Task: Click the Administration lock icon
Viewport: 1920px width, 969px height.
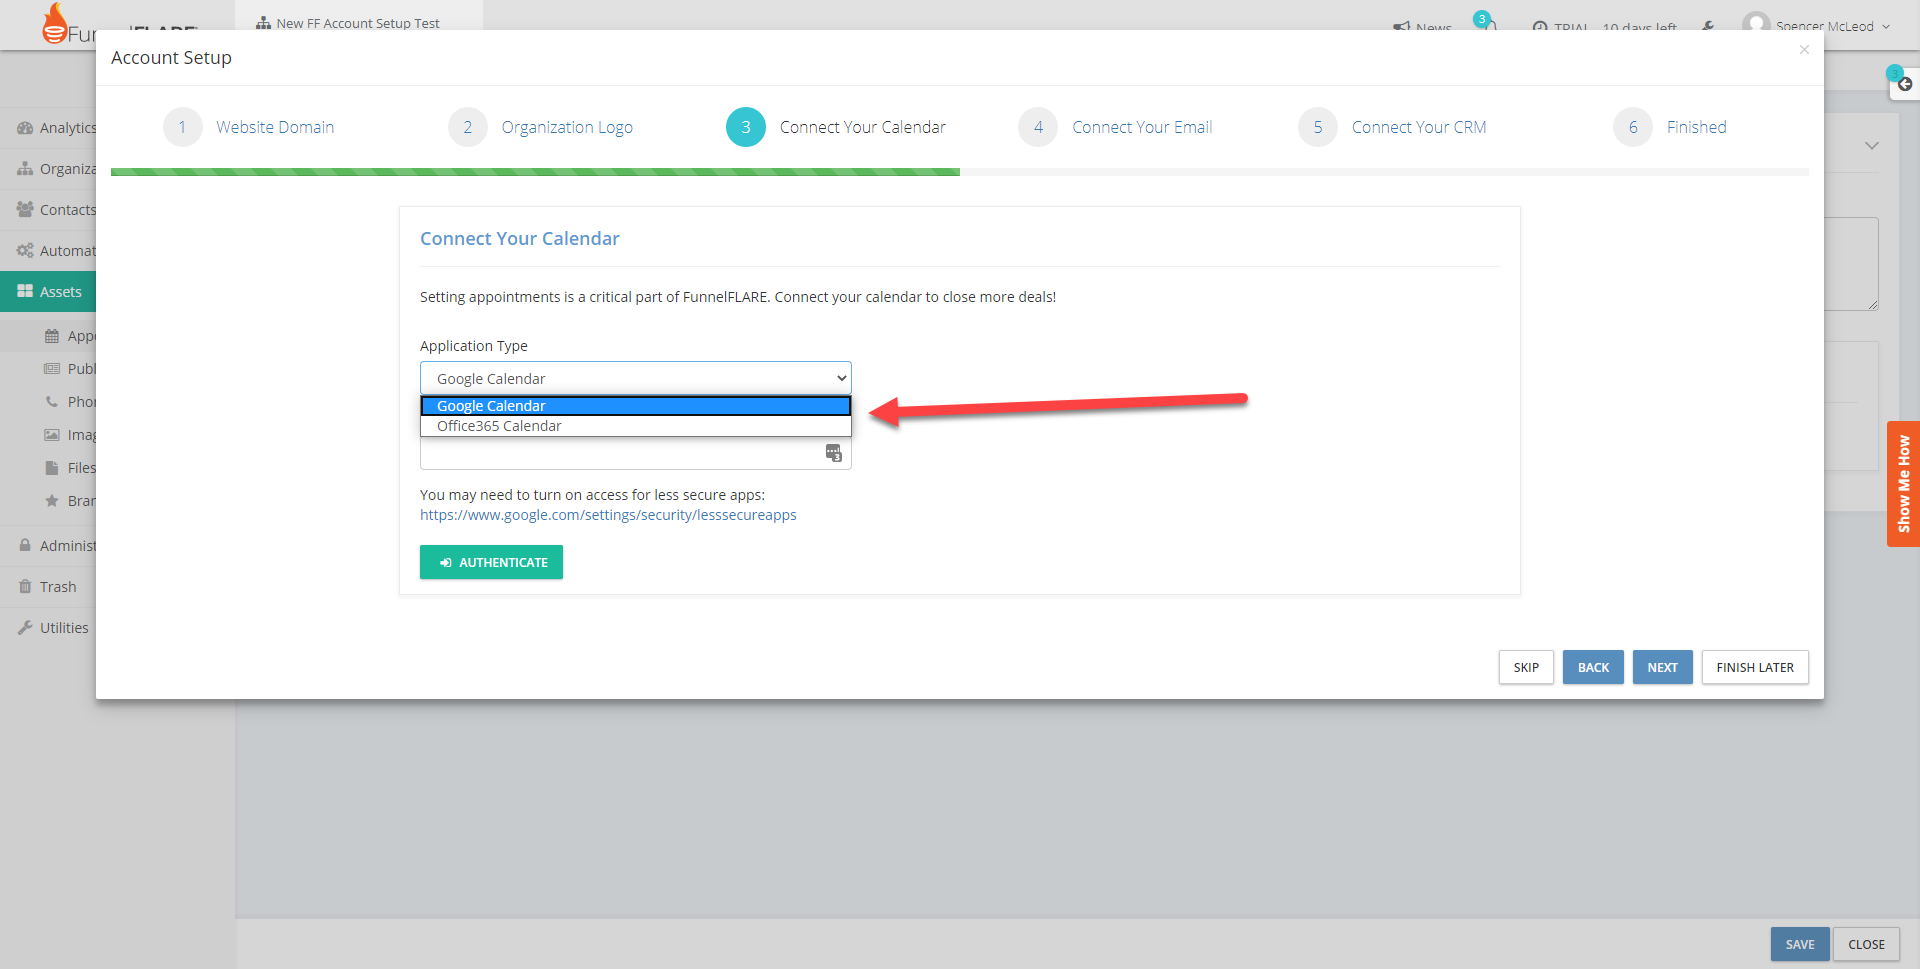Action: pyautogui.click(x=25, y=546)
